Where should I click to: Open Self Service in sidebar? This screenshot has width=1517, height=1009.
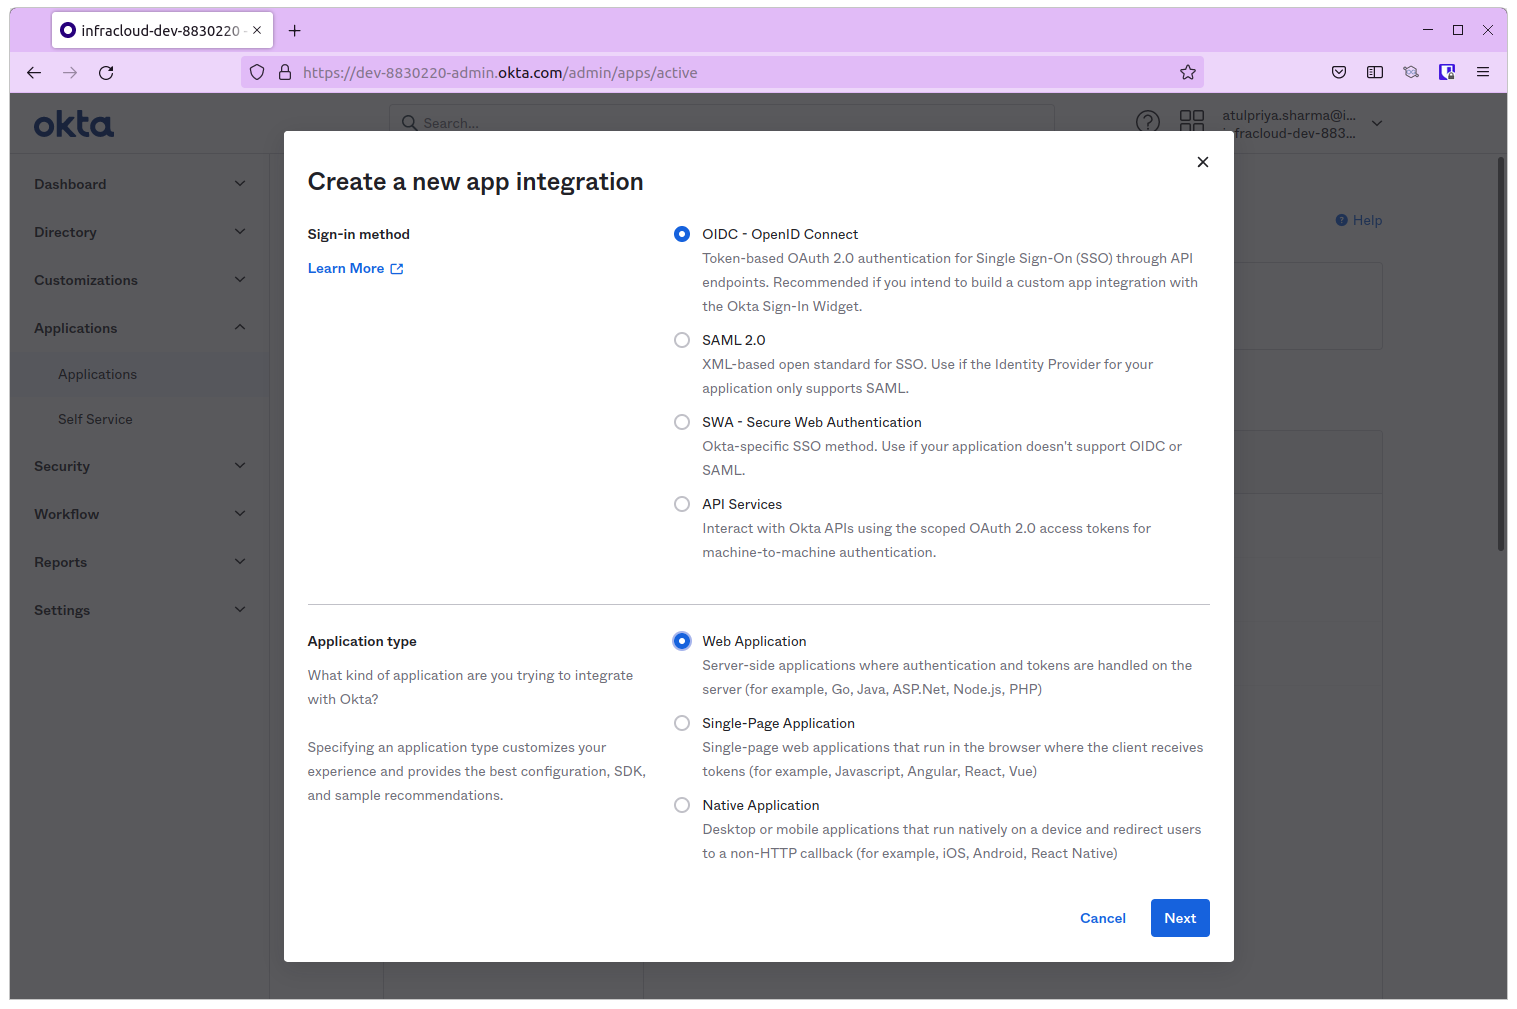click(95, 419)
